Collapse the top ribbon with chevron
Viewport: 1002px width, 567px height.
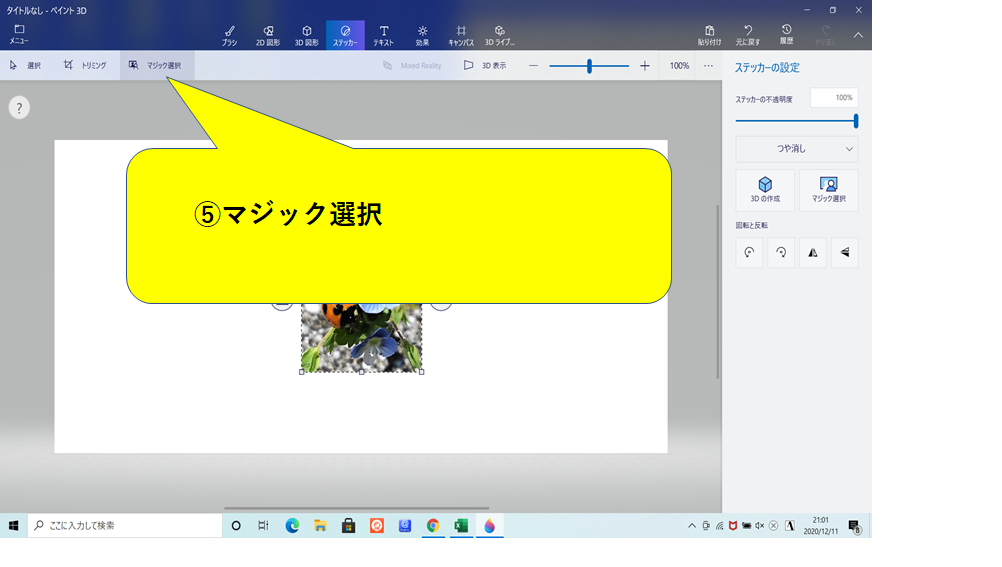(x=858, y=35)
